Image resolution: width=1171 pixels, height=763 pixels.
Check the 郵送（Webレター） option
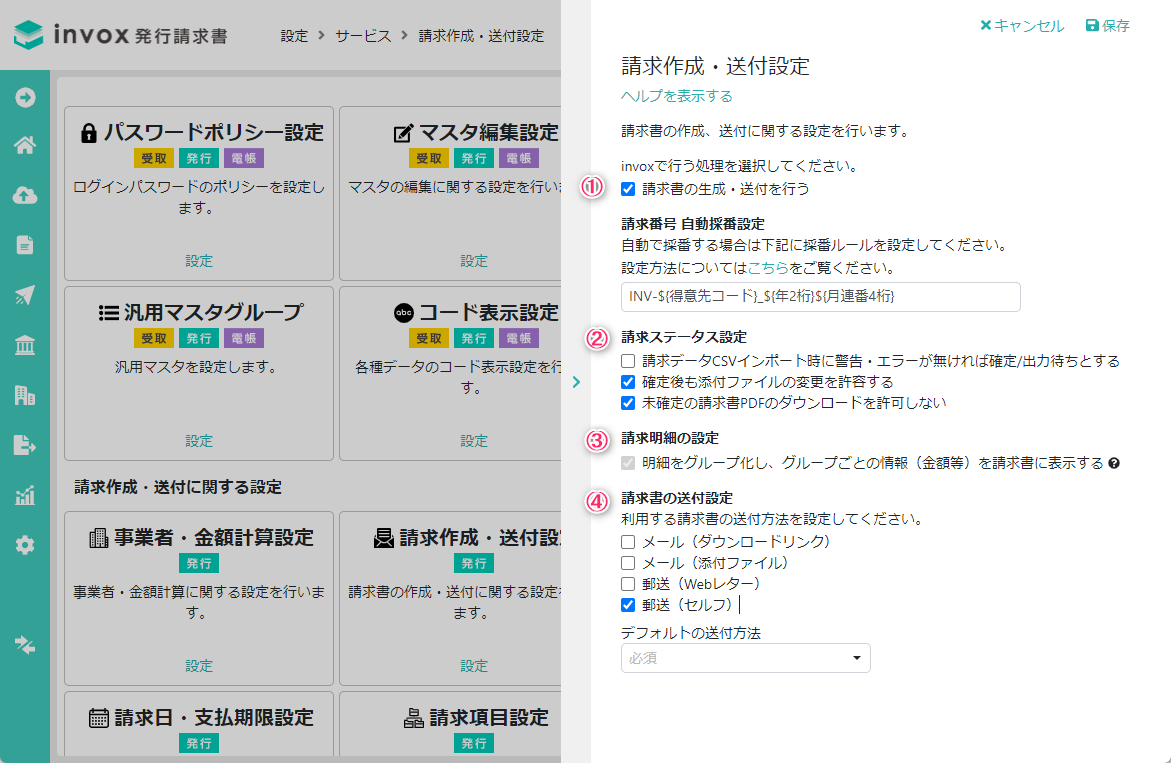[628, 584]
